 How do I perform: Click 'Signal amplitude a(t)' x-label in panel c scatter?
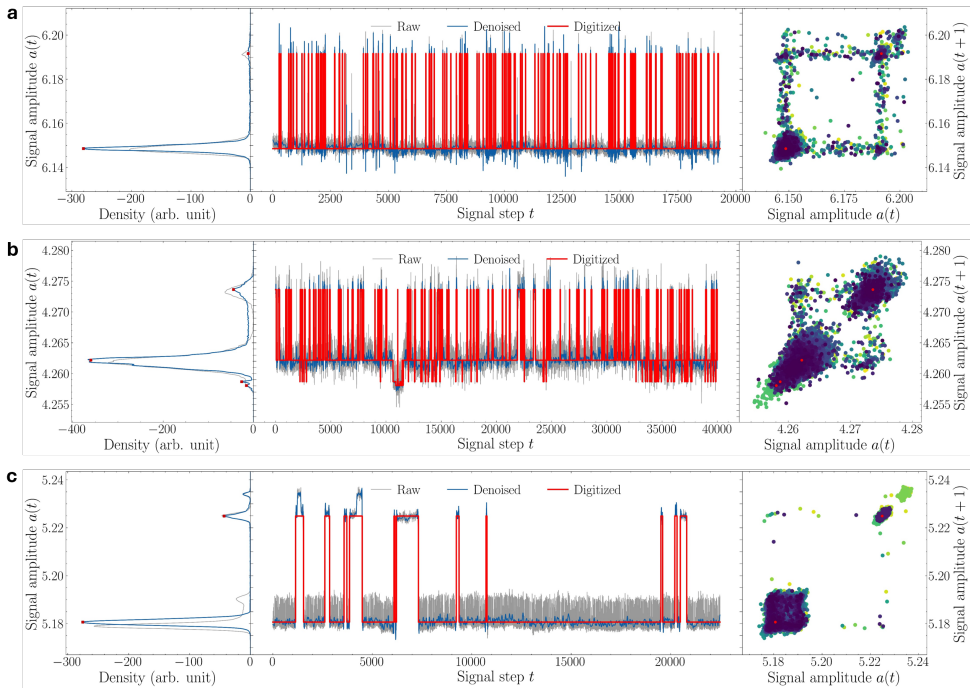833,678
